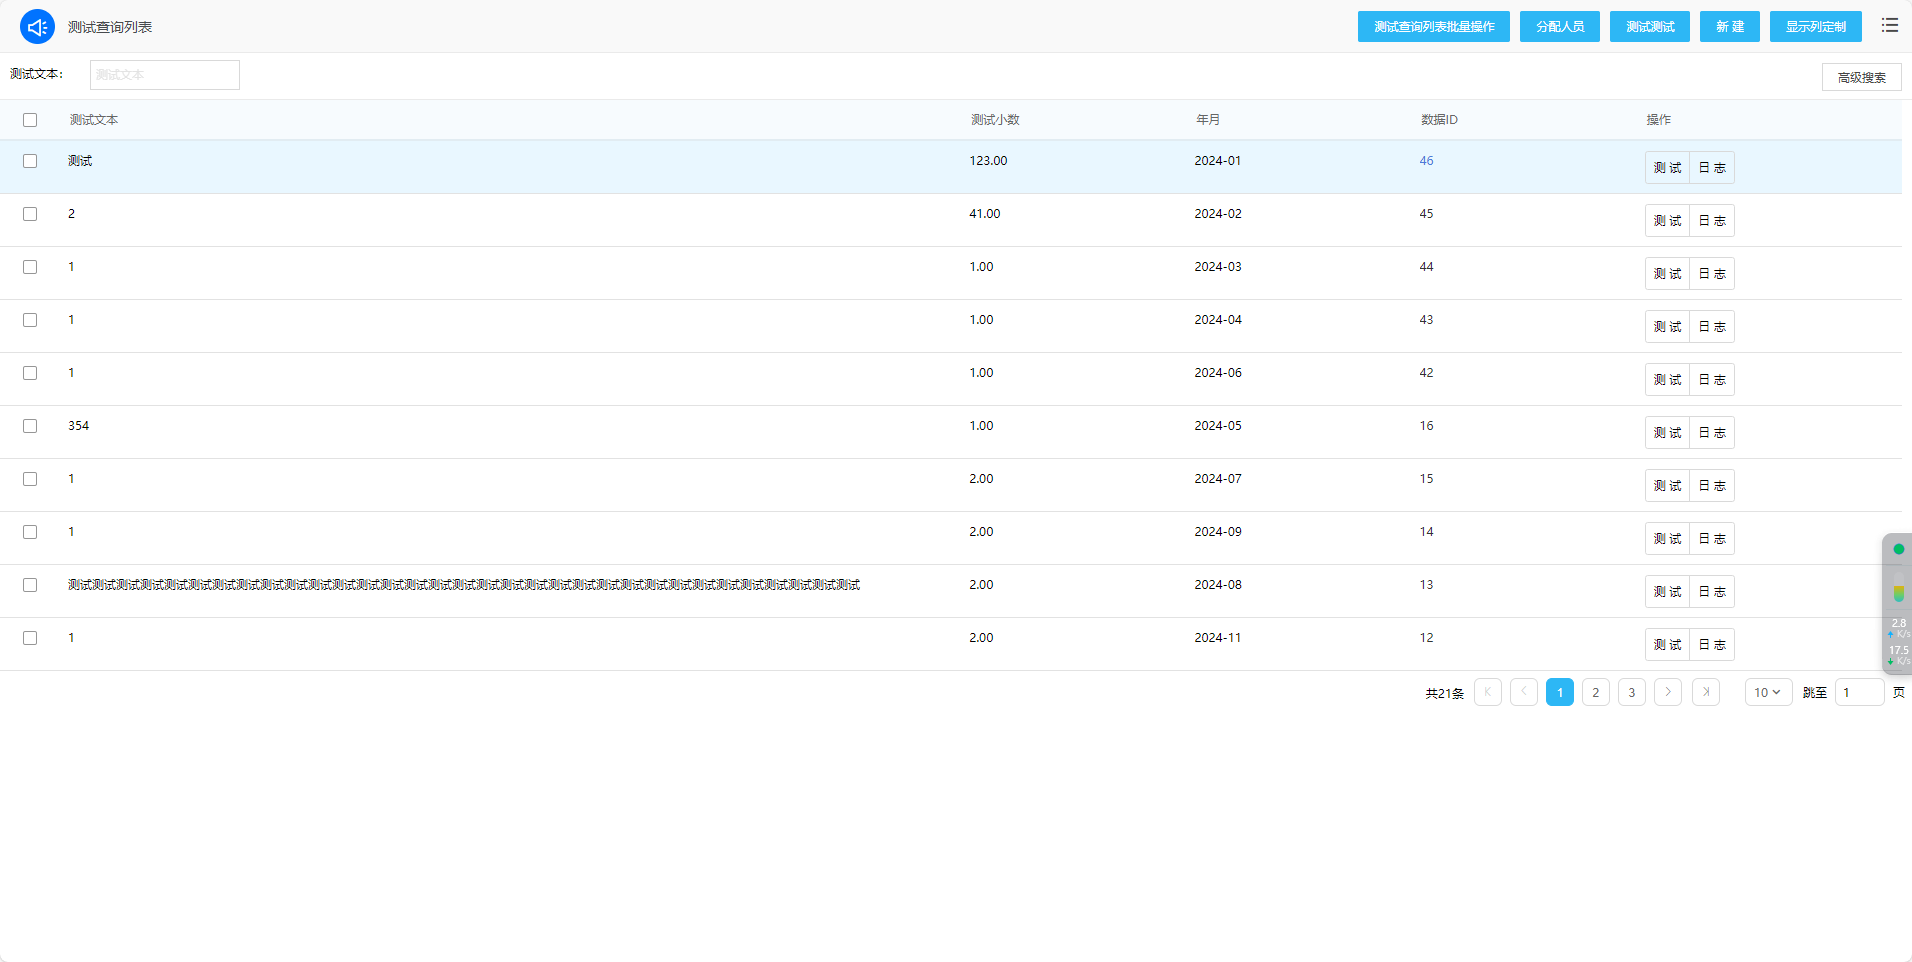This screenshot has width=1912, height=962.
Task: Switch to page 2
Action: pos(1595,692)
